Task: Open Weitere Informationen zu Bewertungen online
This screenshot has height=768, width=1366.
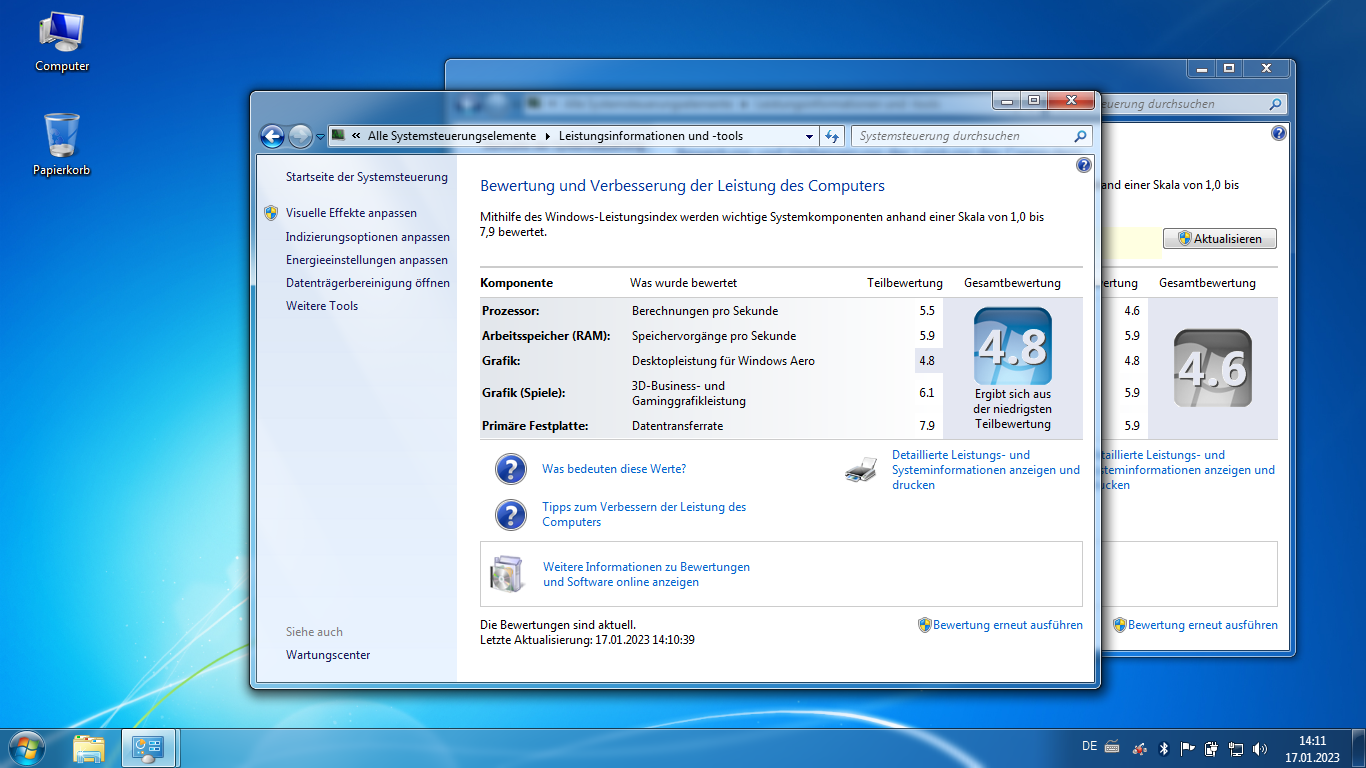Action: 646,574
